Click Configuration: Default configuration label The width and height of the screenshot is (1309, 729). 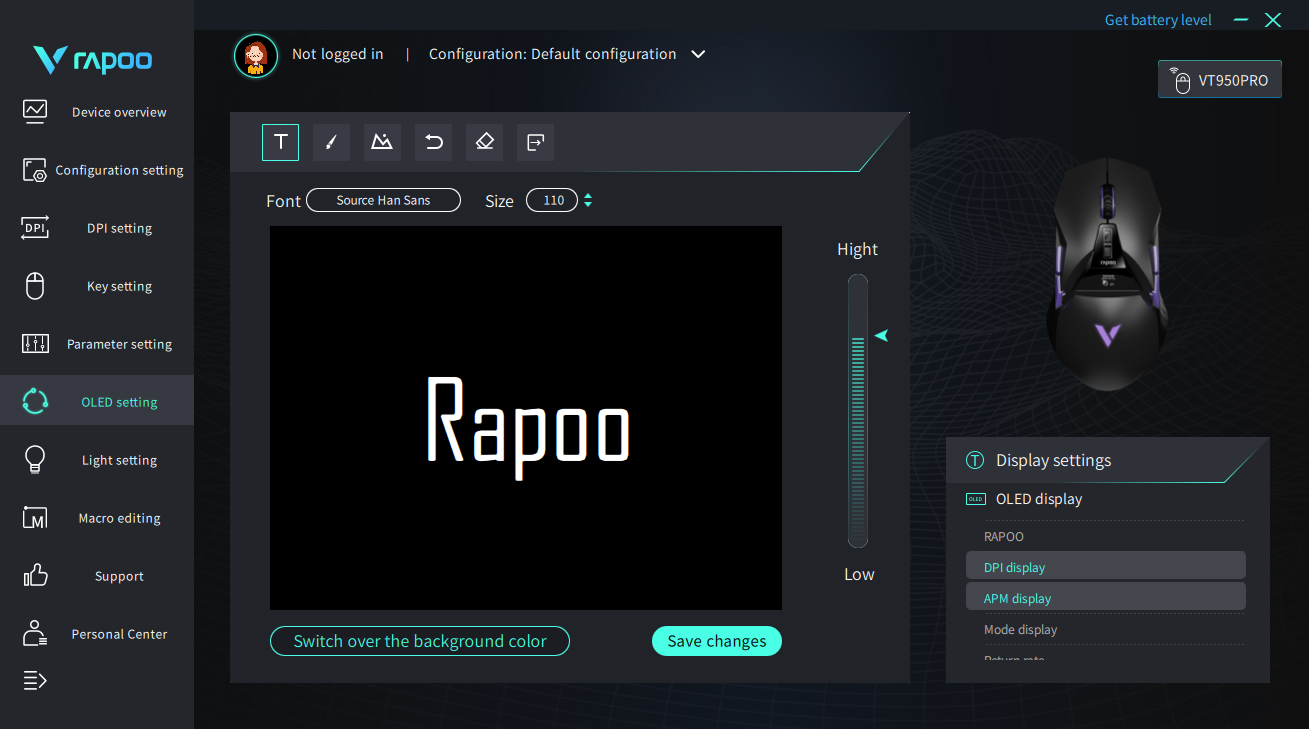tap(552, 54)
